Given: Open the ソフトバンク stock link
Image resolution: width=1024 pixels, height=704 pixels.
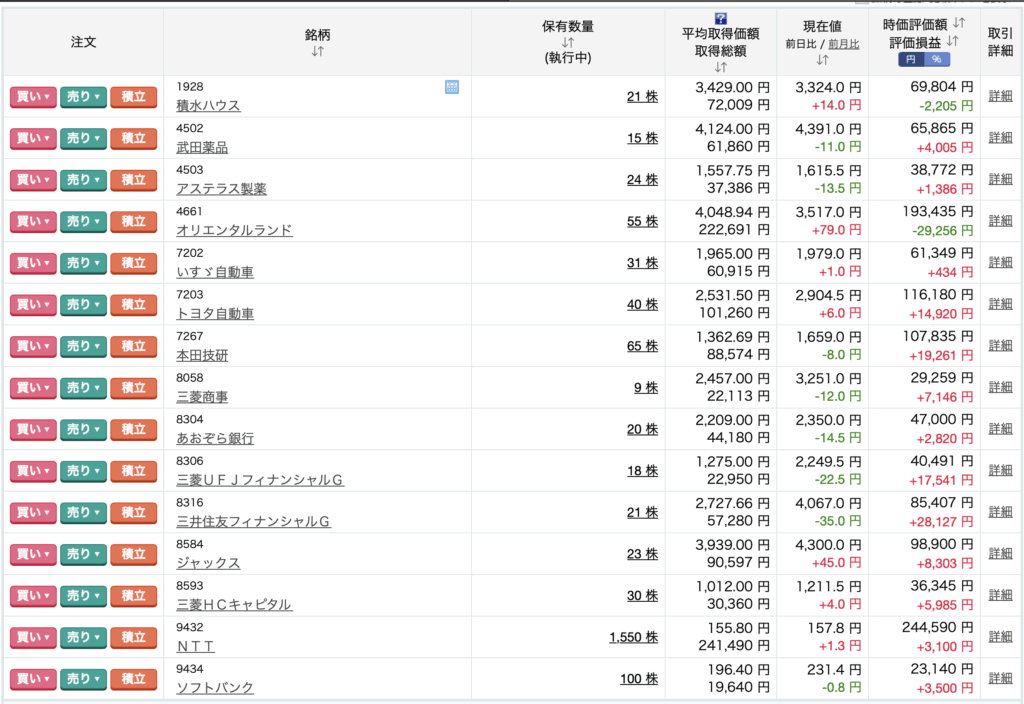Looking at the screenshot, I should coord(215,688).
